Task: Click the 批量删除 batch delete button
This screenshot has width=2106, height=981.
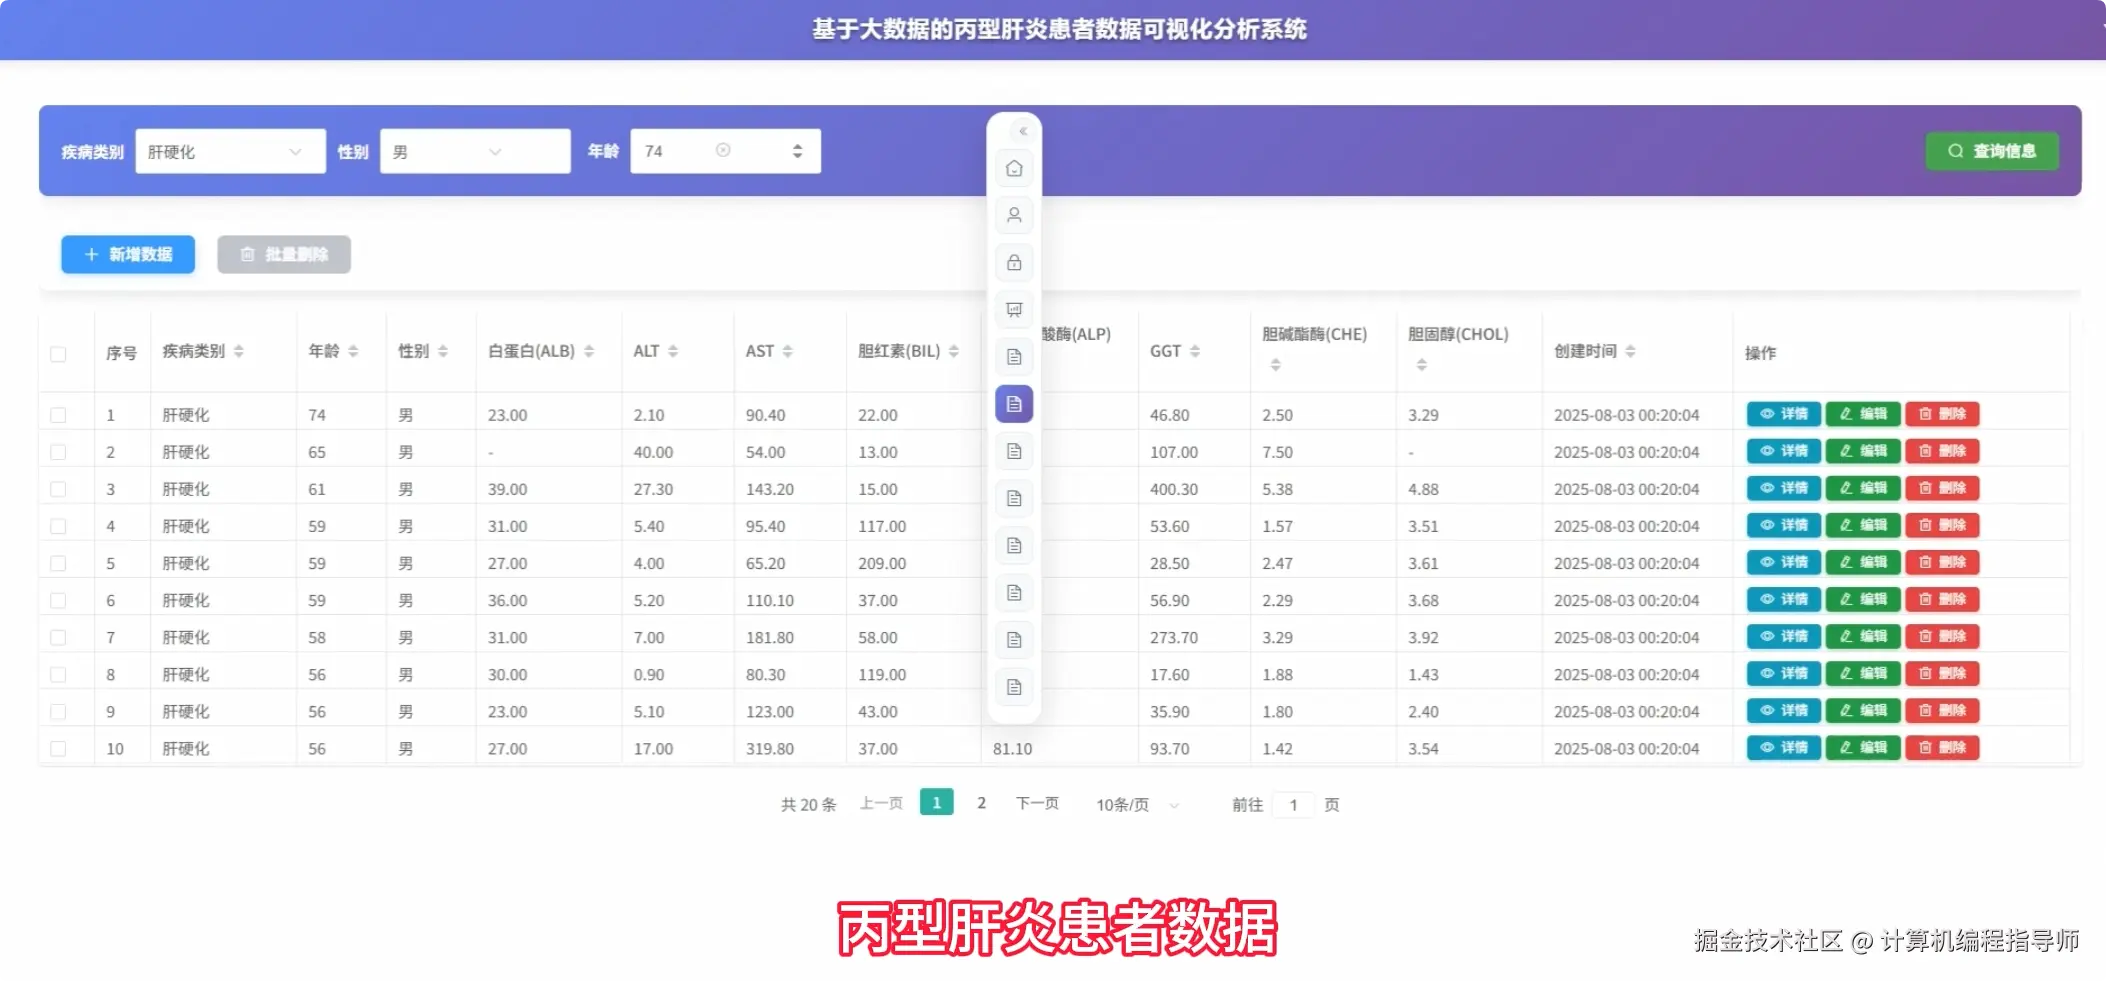Action: coord(284,254)
